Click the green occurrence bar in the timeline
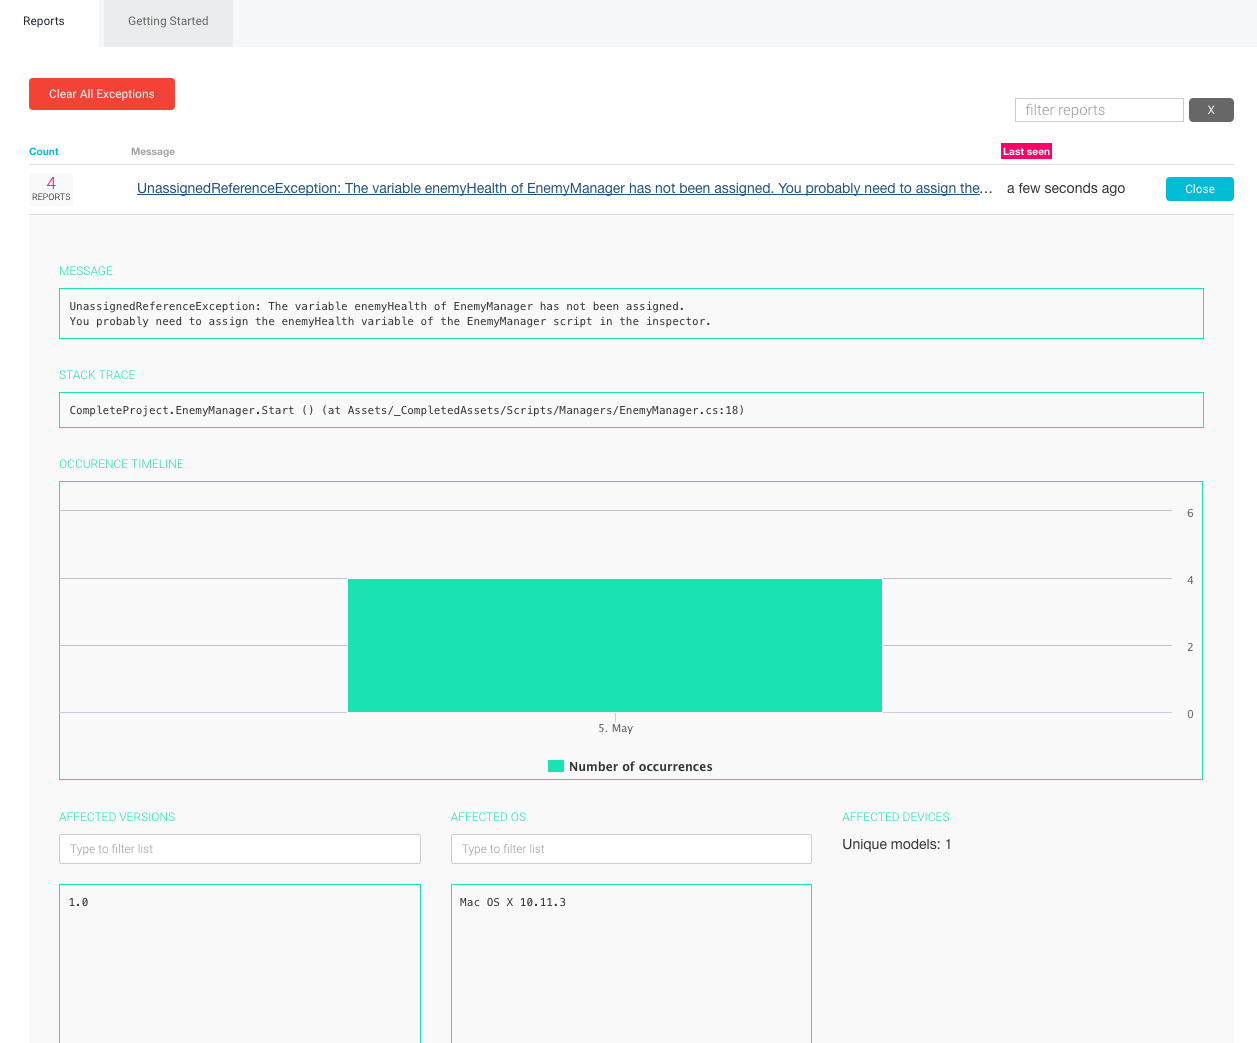1257x1043 pixels. tap(614, 645)
